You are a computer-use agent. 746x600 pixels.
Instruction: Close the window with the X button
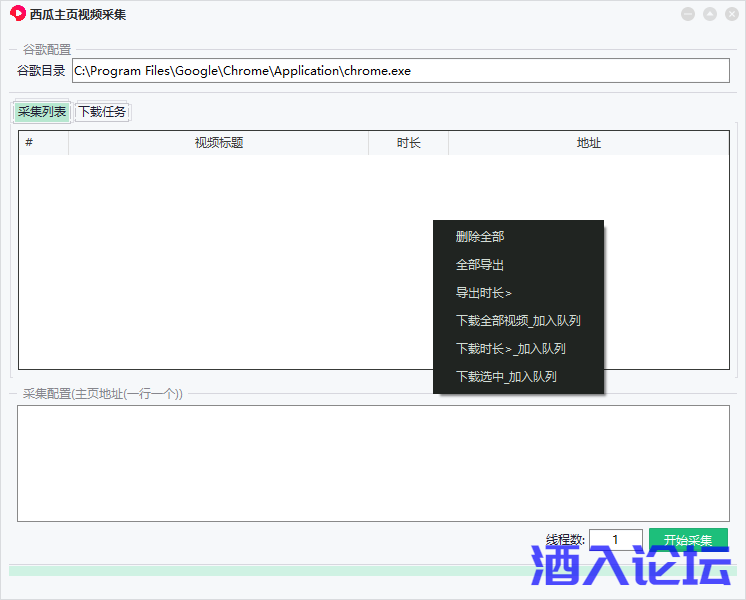pos(730,14)
